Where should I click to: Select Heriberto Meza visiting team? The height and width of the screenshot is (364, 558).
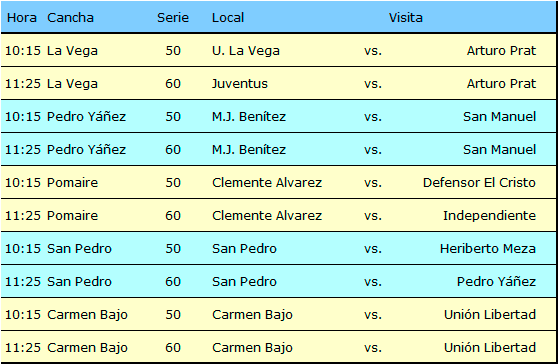488,248
